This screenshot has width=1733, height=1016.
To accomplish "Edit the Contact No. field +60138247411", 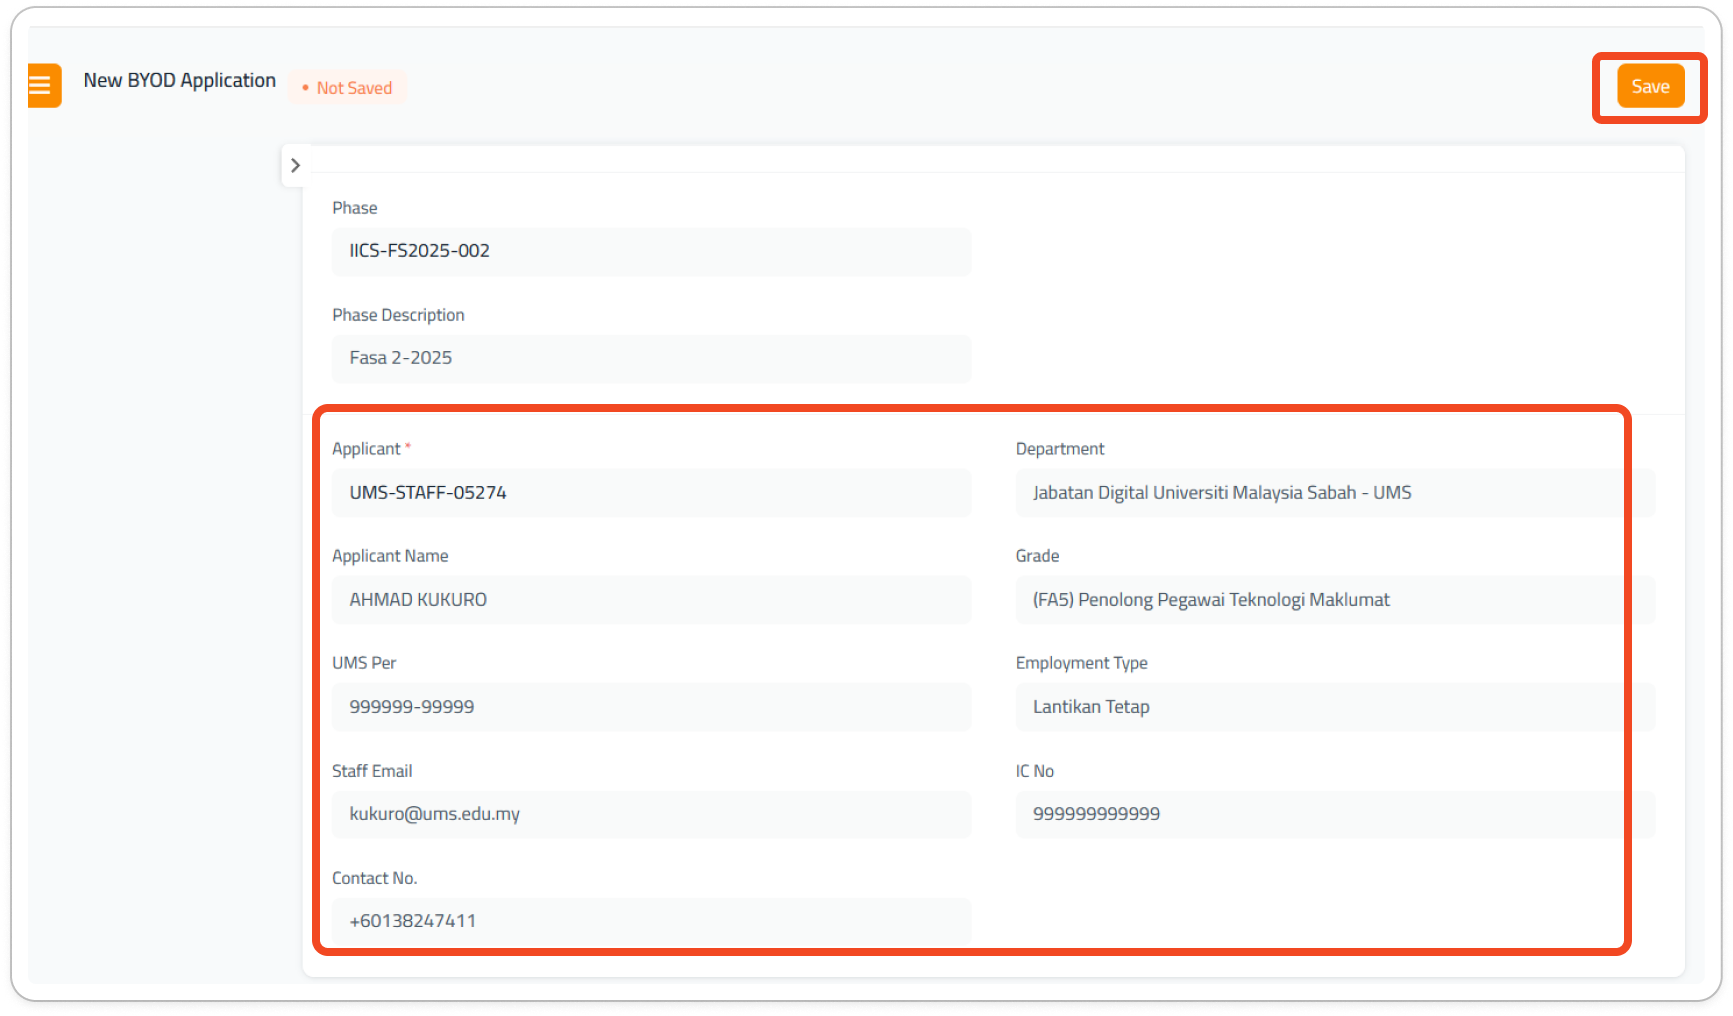I will coord(651,921).
